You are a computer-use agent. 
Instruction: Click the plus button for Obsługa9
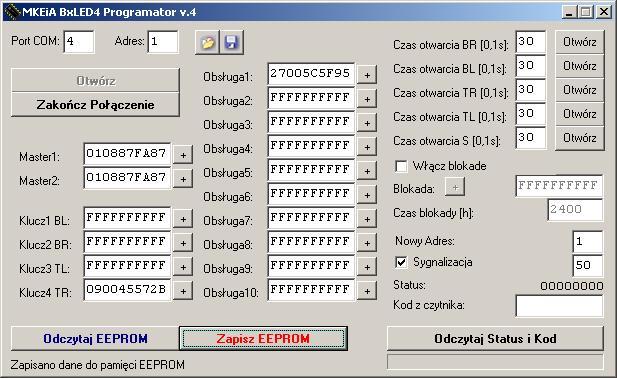[x=367, y=267]
